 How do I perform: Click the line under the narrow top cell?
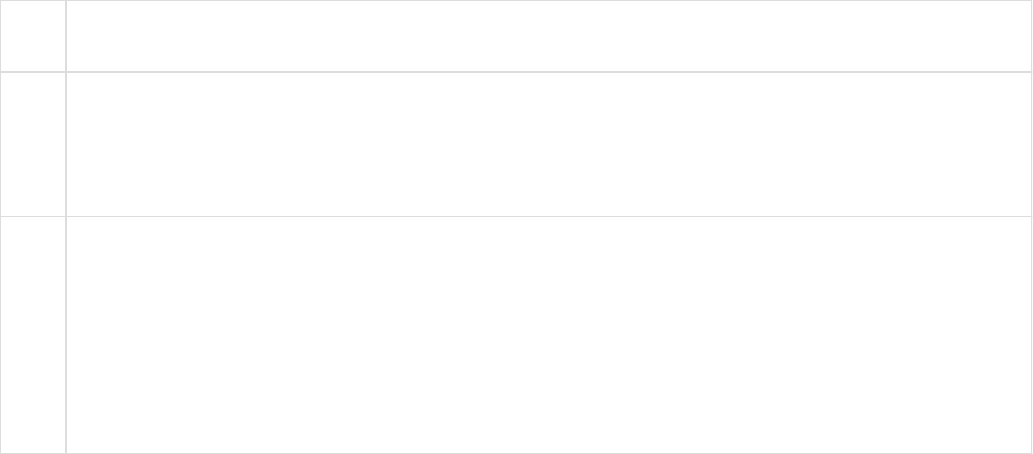(33, 72)
